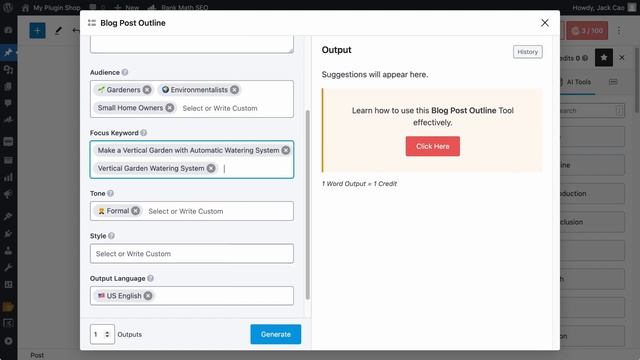The height and width of the screenshot is (360, 640).
Task: Click the Blog Post Outline list icon
Action: pos(92,23)
